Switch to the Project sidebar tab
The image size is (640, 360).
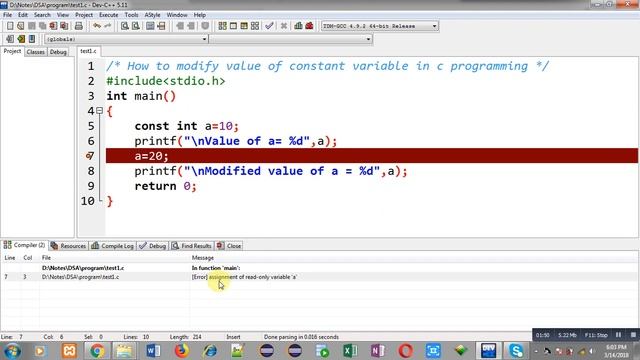tap(12, 51)
